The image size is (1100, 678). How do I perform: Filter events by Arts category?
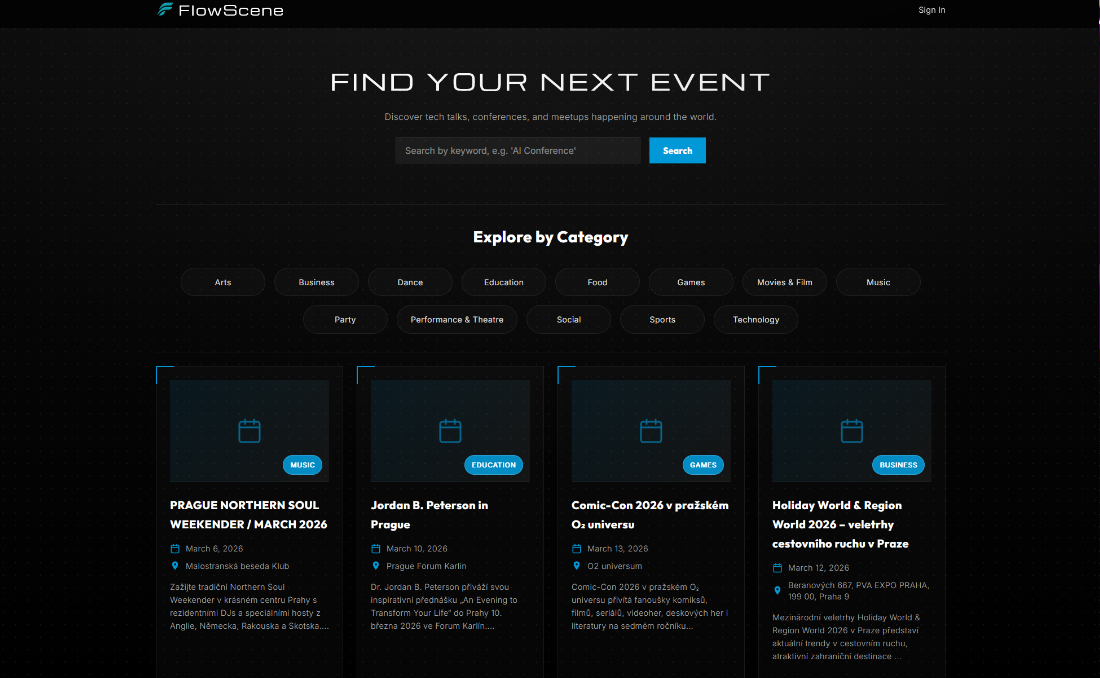(x=223, y=282)
